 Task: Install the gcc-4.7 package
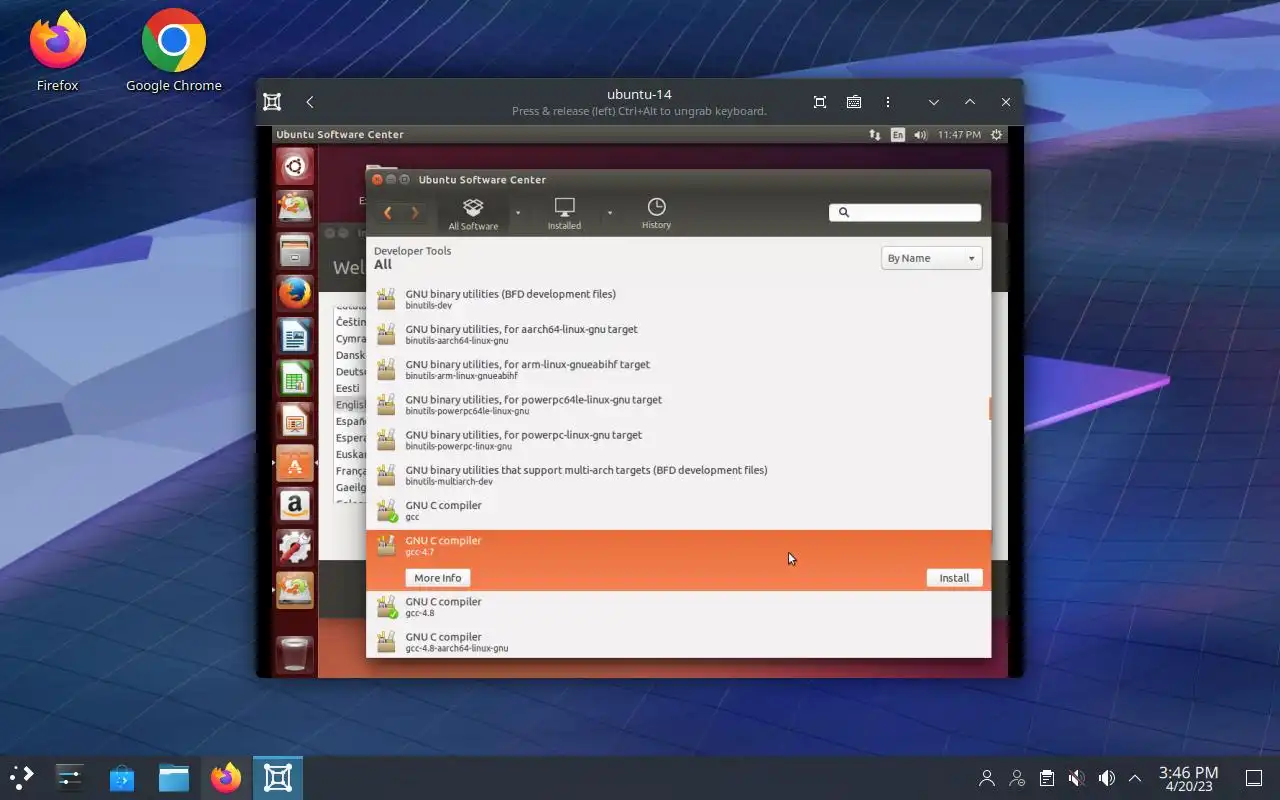point(954,578)
